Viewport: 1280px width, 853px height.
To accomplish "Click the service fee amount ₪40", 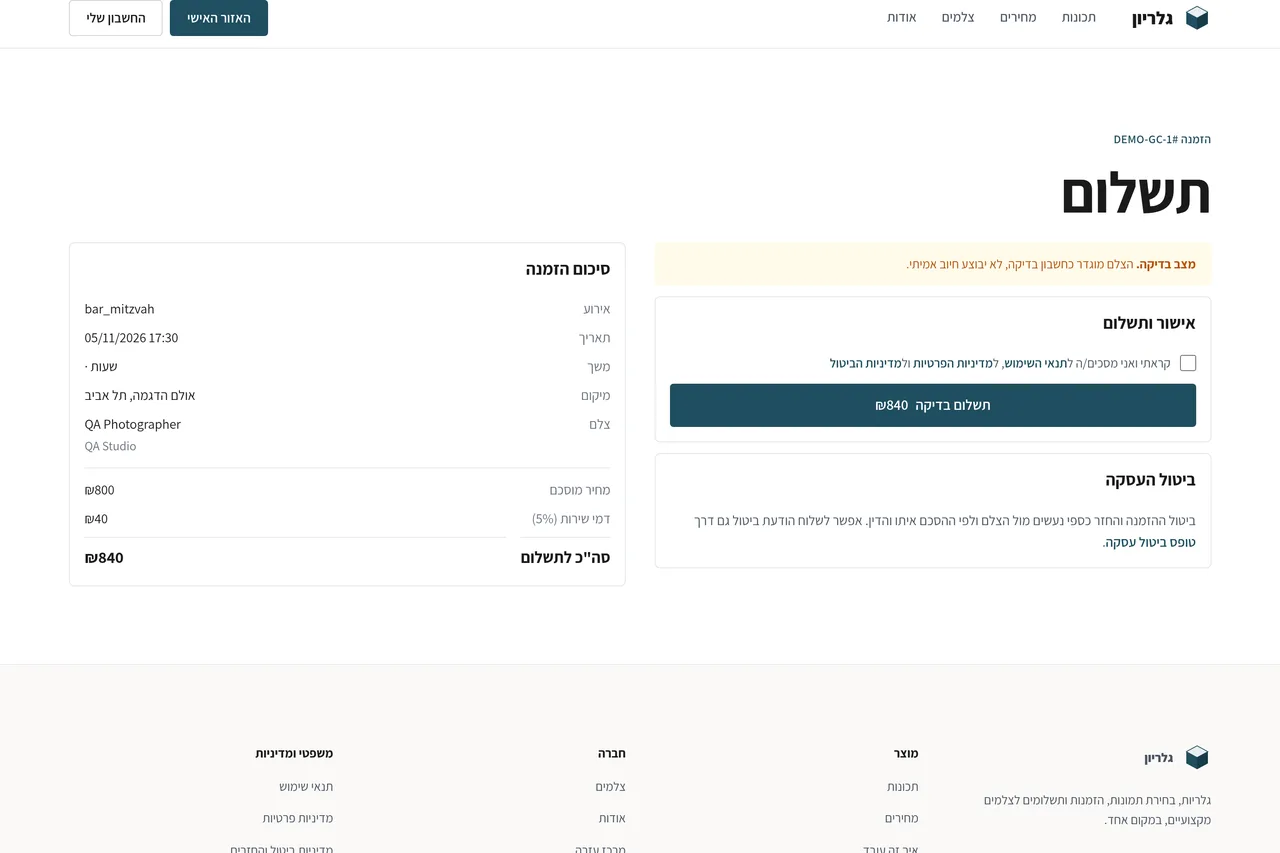I will coord(96,519).
